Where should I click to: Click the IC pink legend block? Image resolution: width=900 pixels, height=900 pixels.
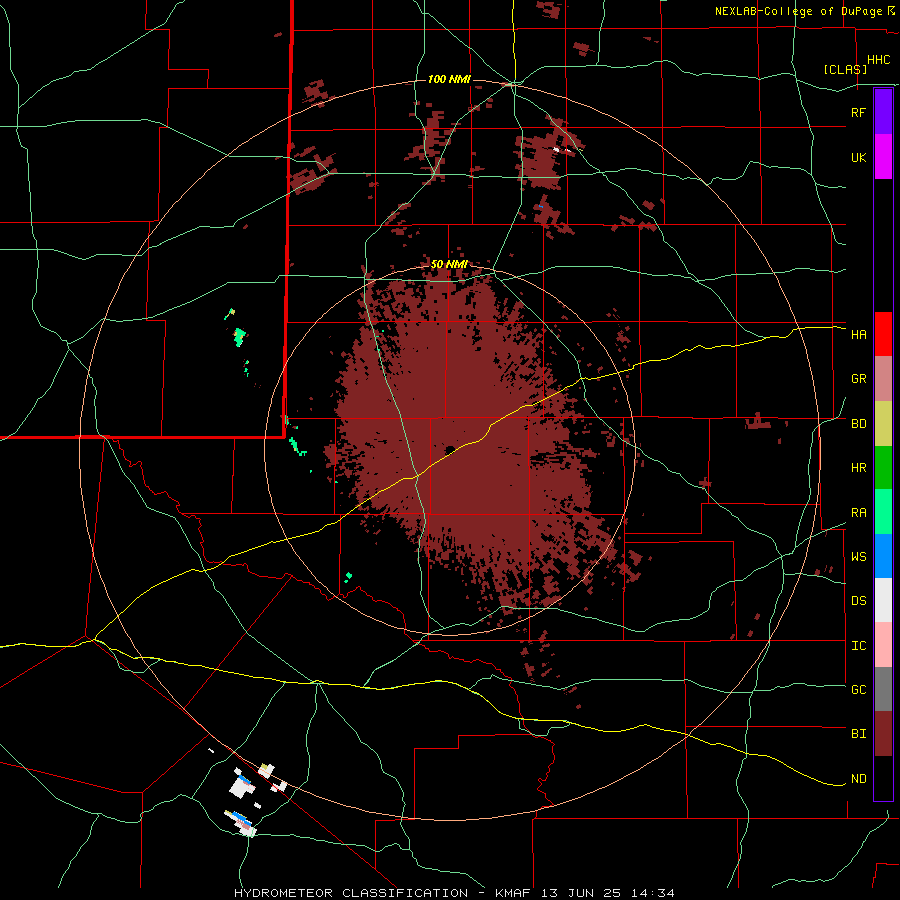pyautogui.click(x=883, y=645)
